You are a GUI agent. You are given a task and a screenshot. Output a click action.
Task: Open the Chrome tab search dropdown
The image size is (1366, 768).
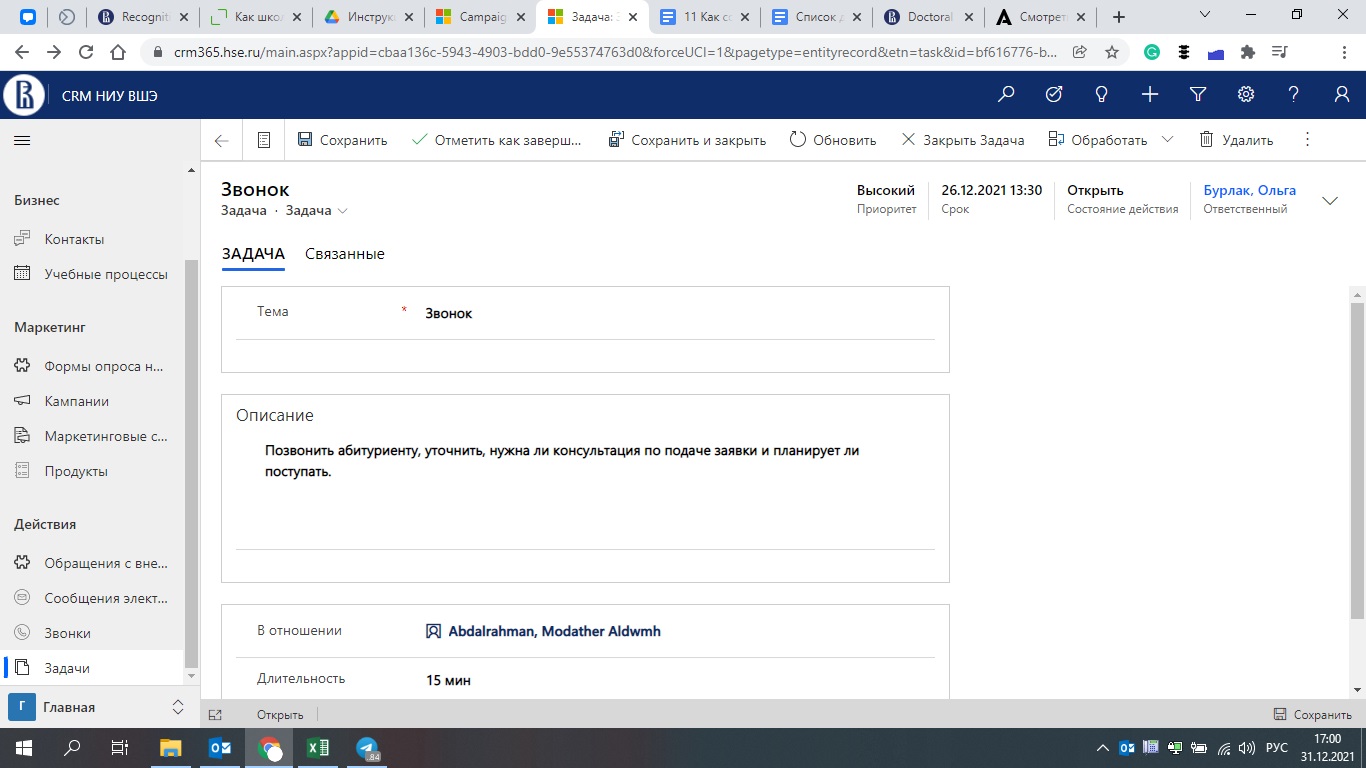[1206, 16]
